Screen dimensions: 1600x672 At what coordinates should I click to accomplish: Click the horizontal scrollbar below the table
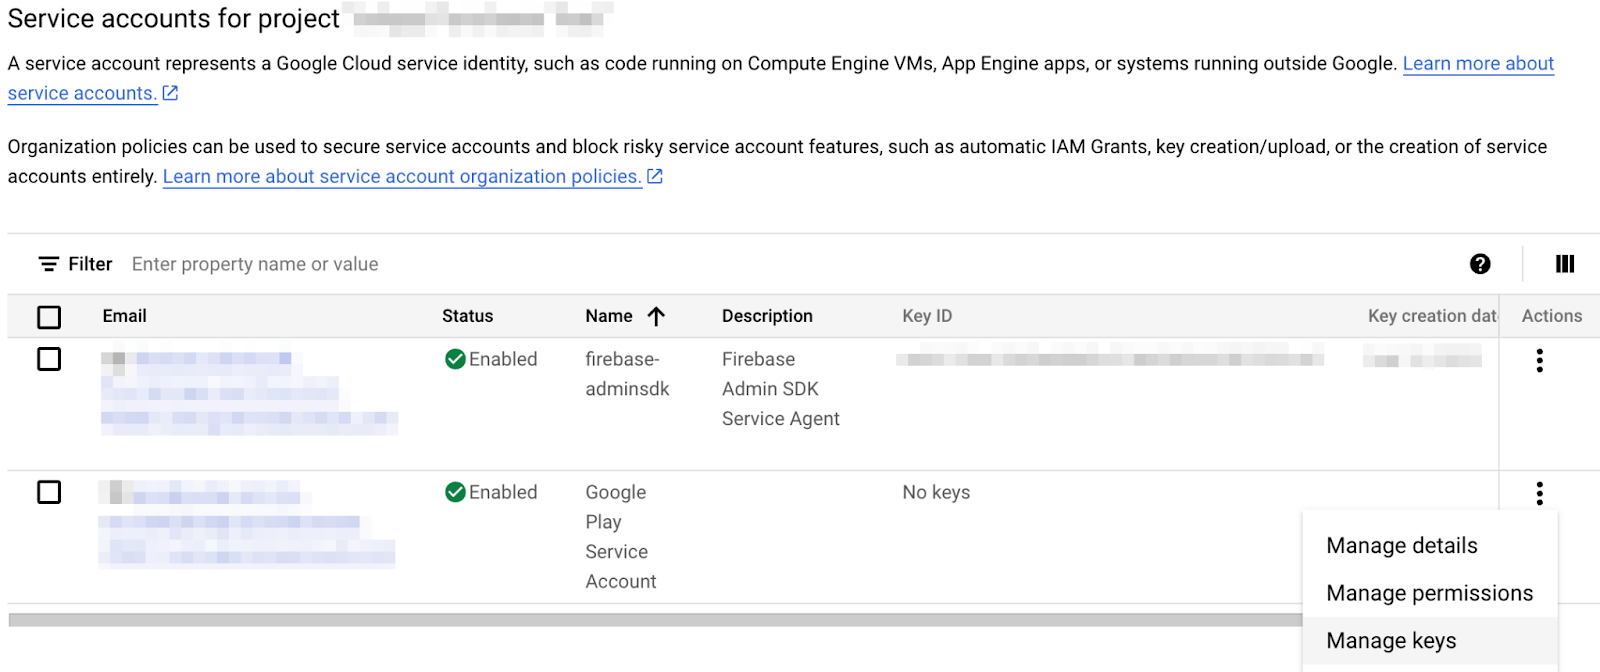click(650, 620)
